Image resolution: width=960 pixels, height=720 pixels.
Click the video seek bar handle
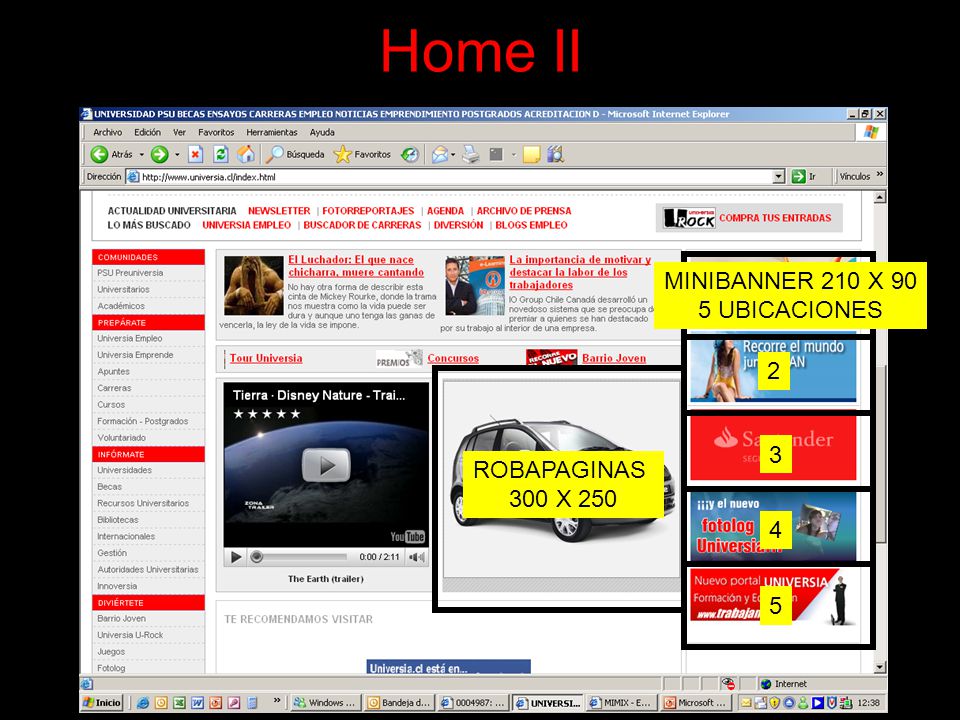tap(257, 557)
